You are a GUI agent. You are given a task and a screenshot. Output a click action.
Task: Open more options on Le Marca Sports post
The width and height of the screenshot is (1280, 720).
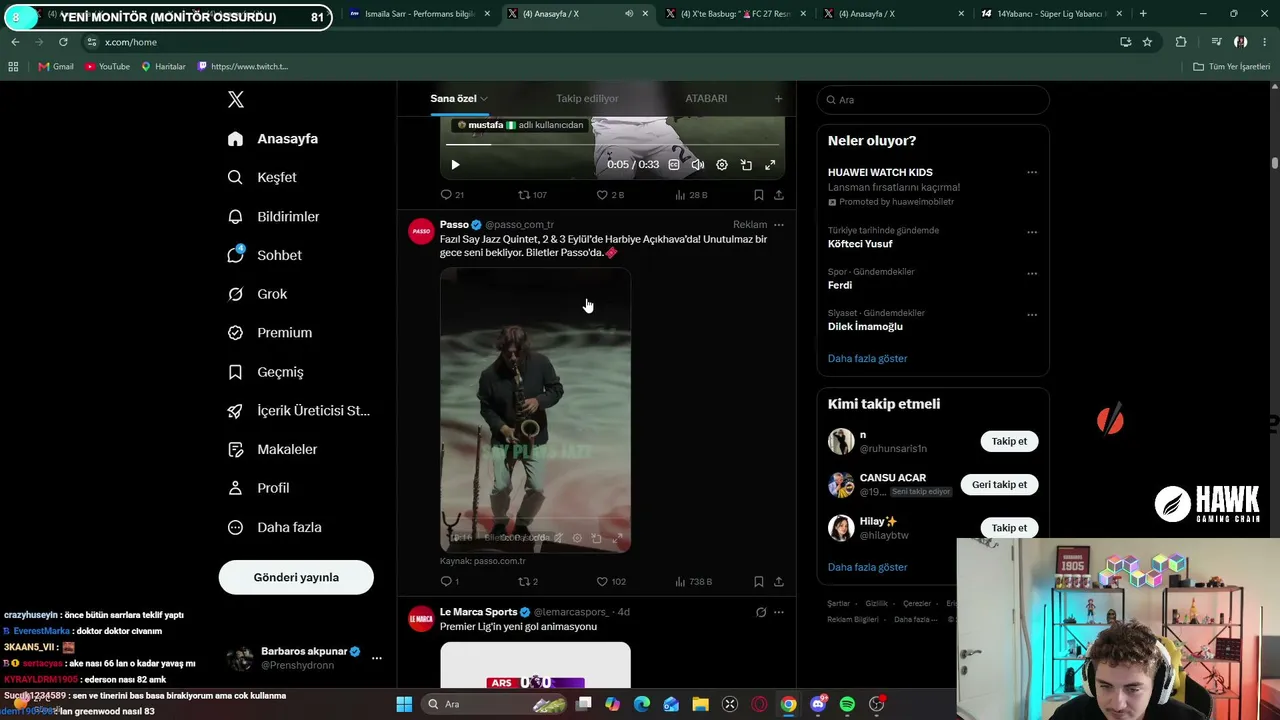pyautogui.click(x=779, y=612)
